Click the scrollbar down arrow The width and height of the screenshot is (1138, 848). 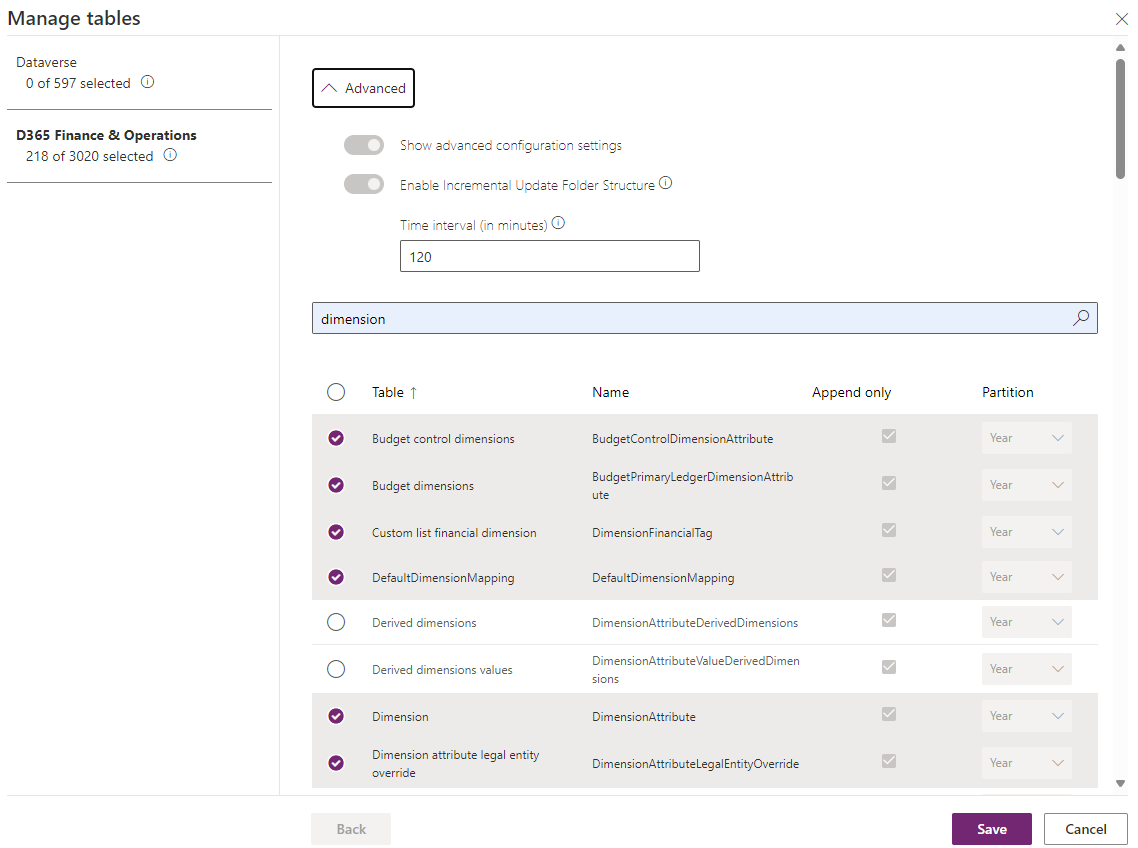pos(1120,784)
